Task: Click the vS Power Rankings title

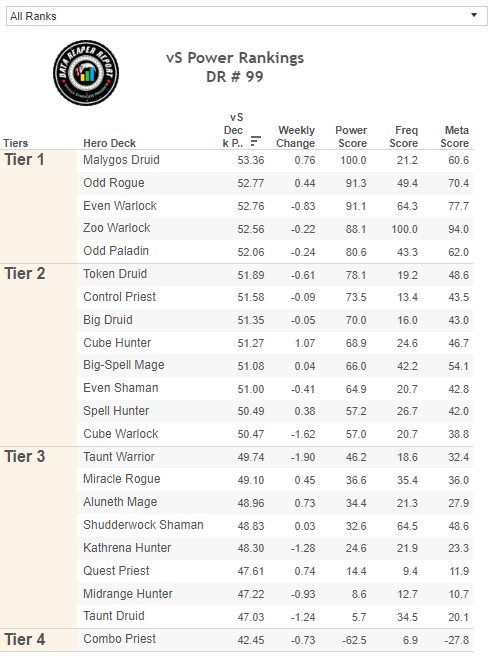Action: coord(235,58)
